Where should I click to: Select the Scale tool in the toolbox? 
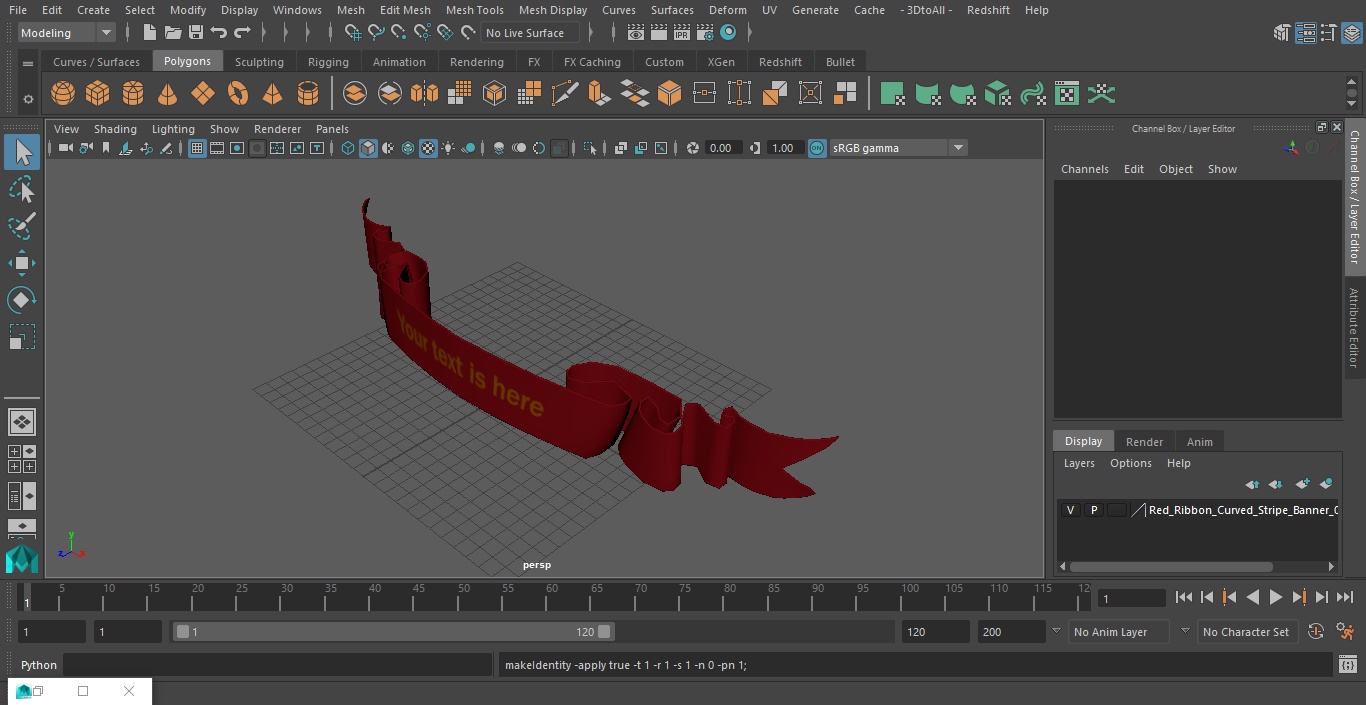tap(21, 337)
